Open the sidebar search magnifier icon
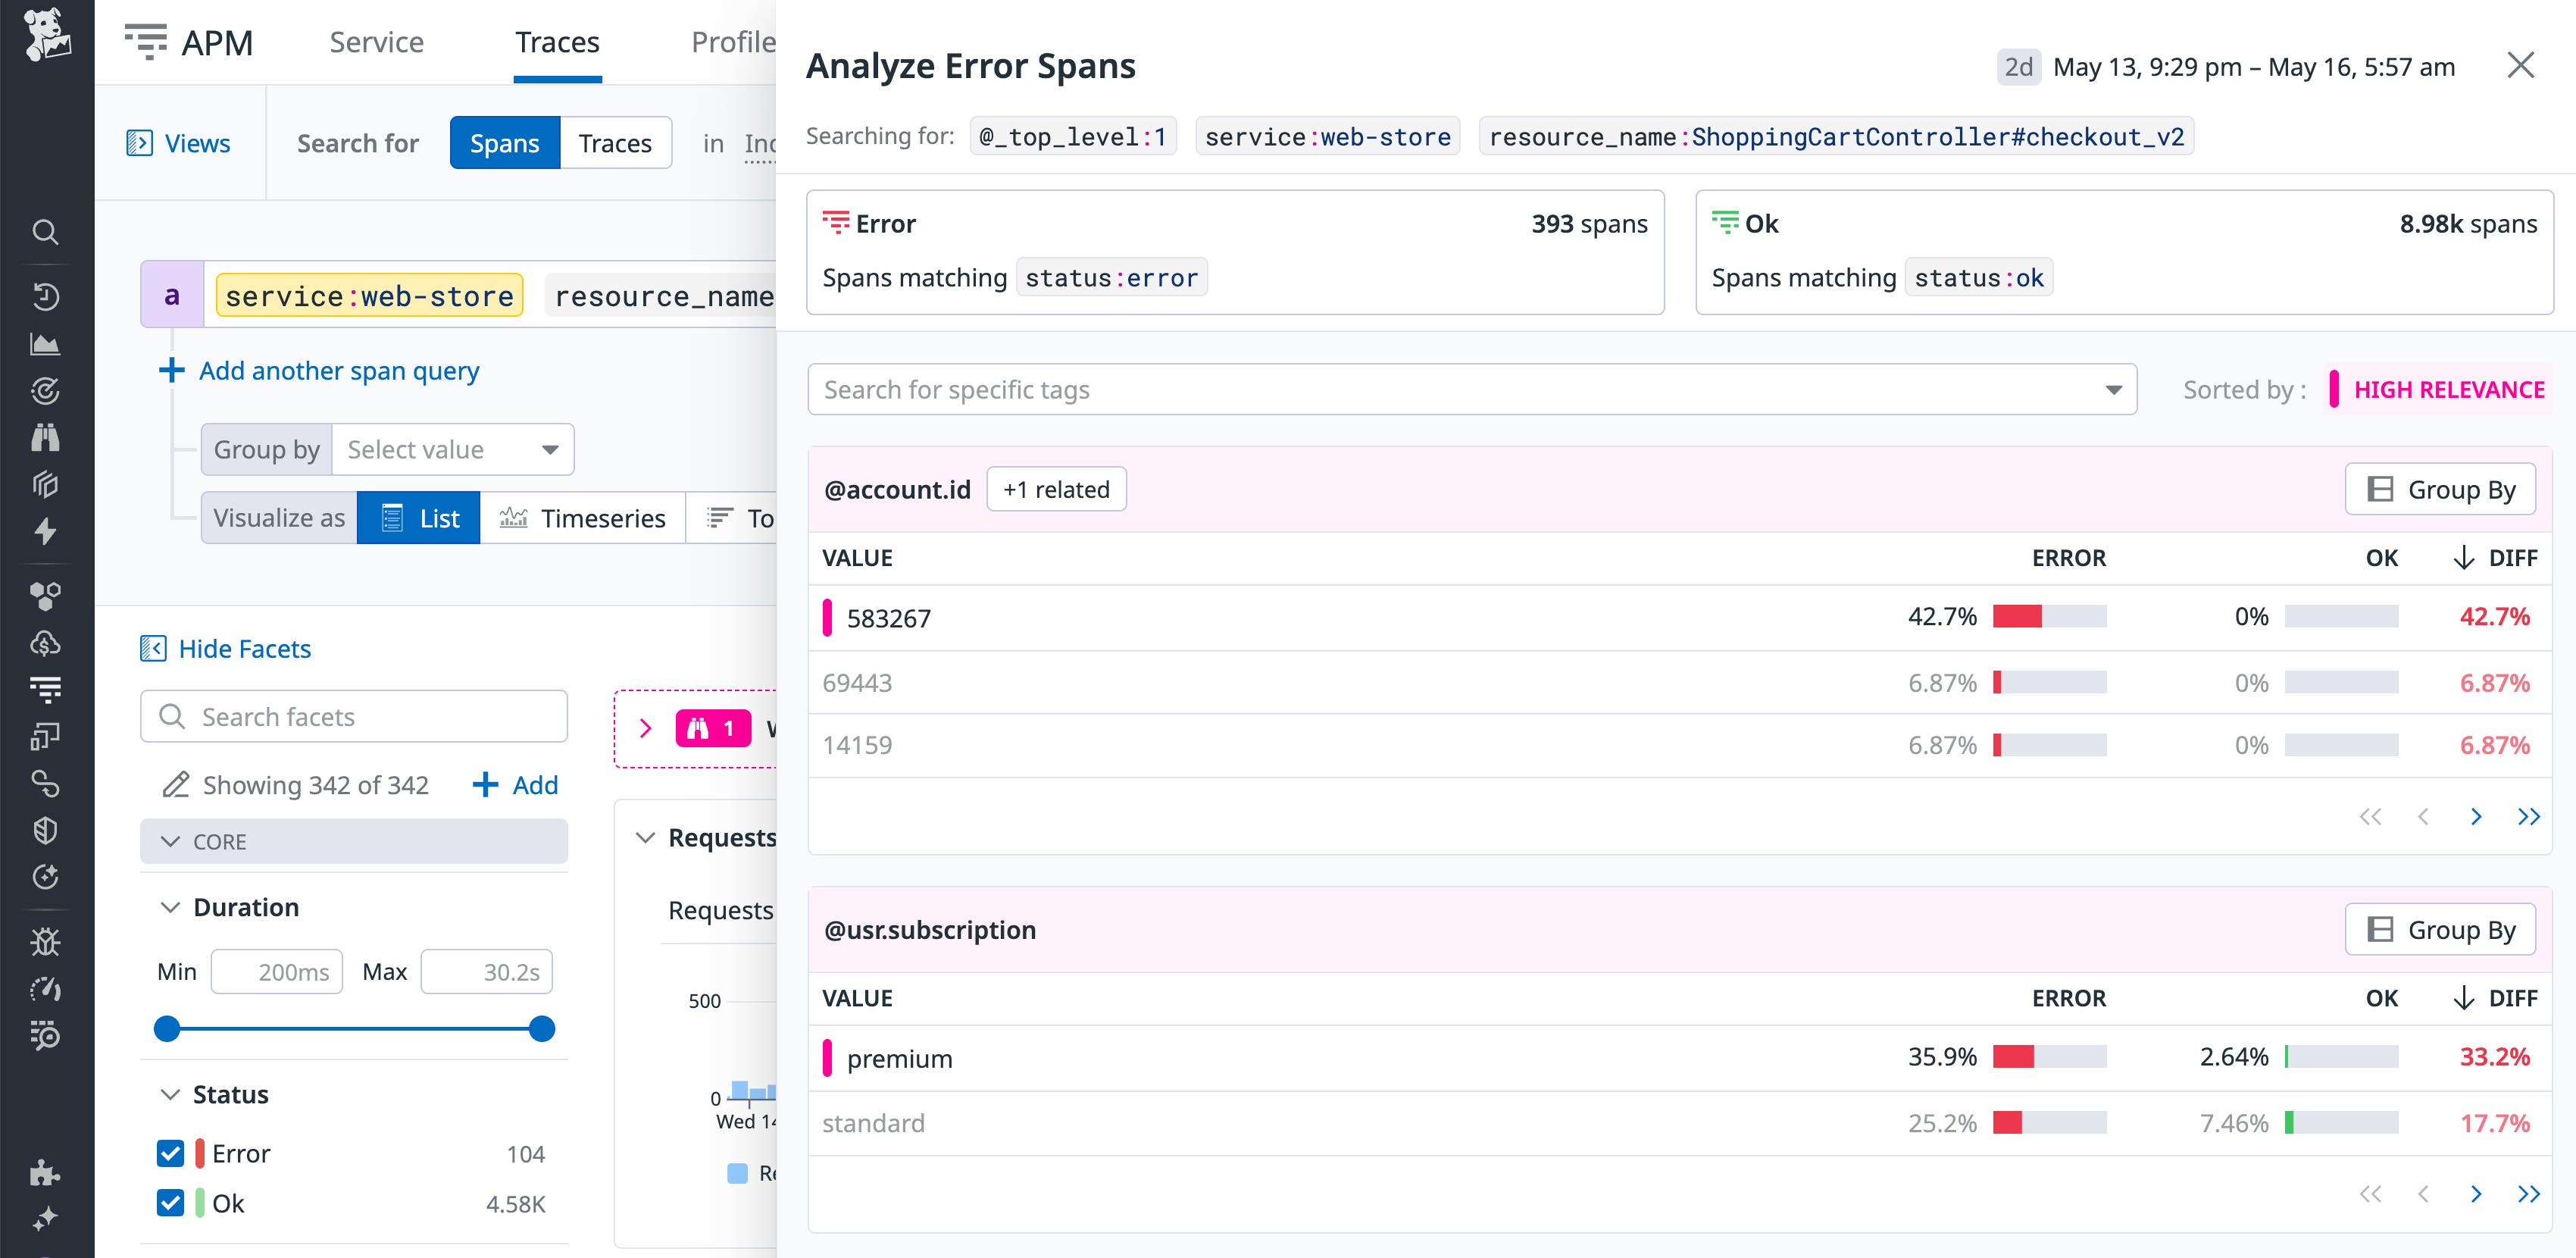 (46, 231)
